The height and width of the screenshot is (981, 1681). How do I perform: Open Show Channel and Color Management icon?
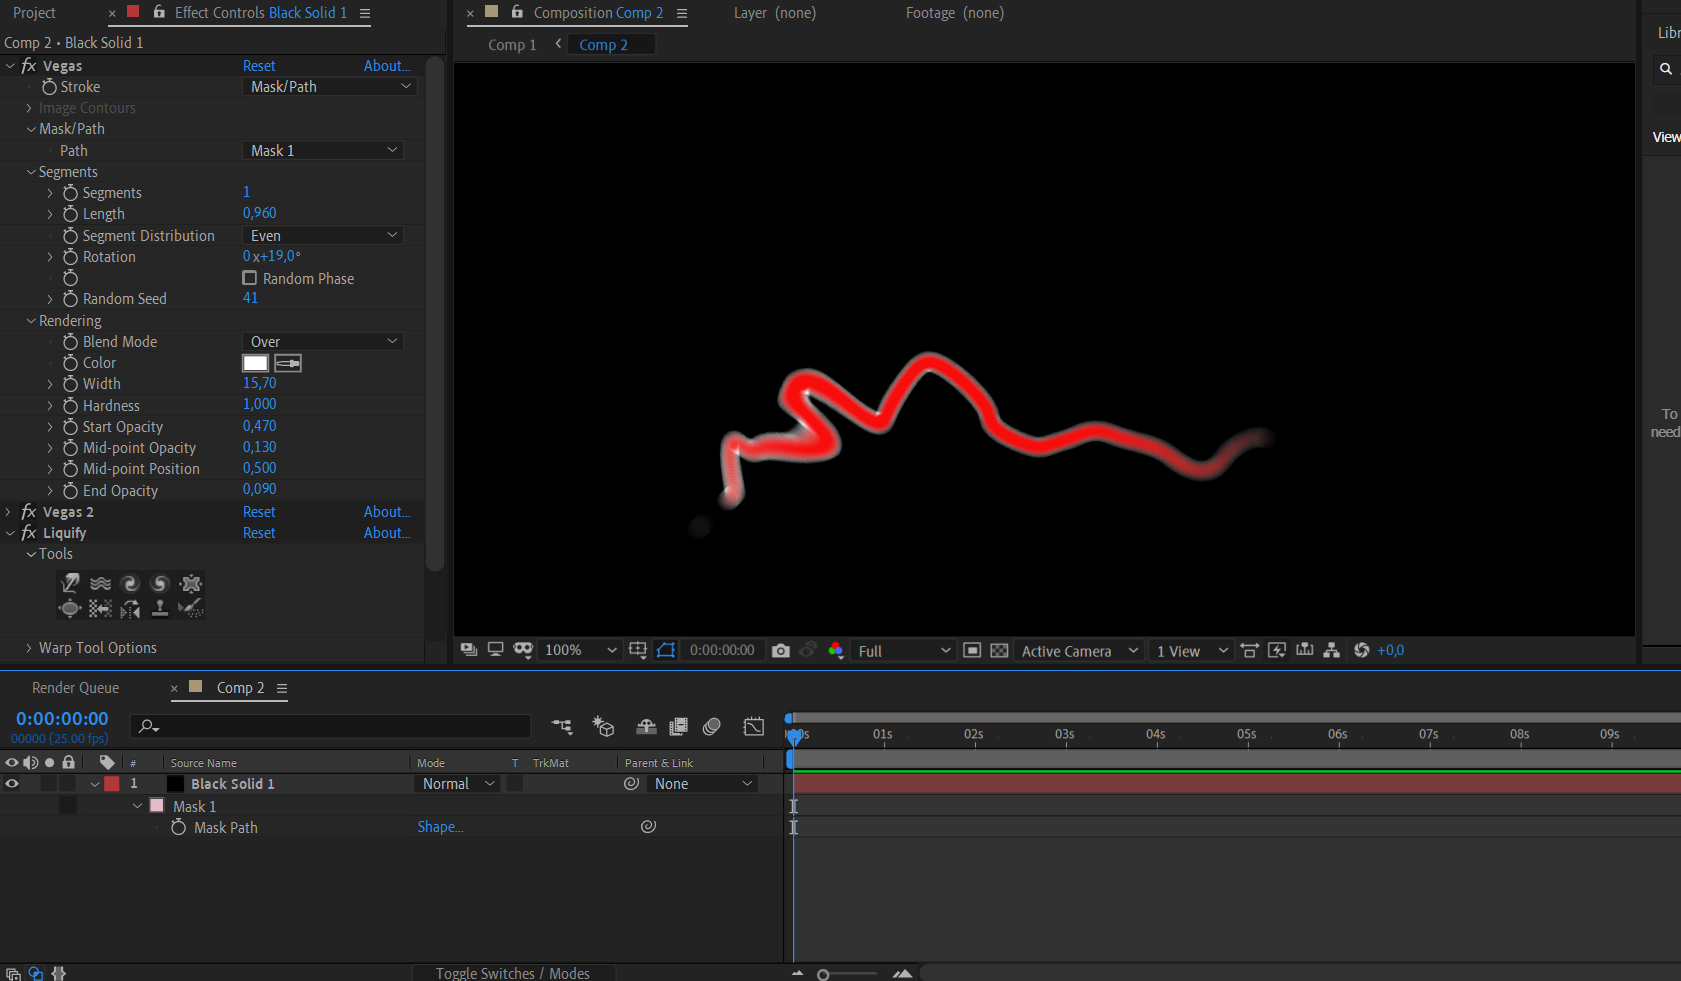tap(836, 651)
